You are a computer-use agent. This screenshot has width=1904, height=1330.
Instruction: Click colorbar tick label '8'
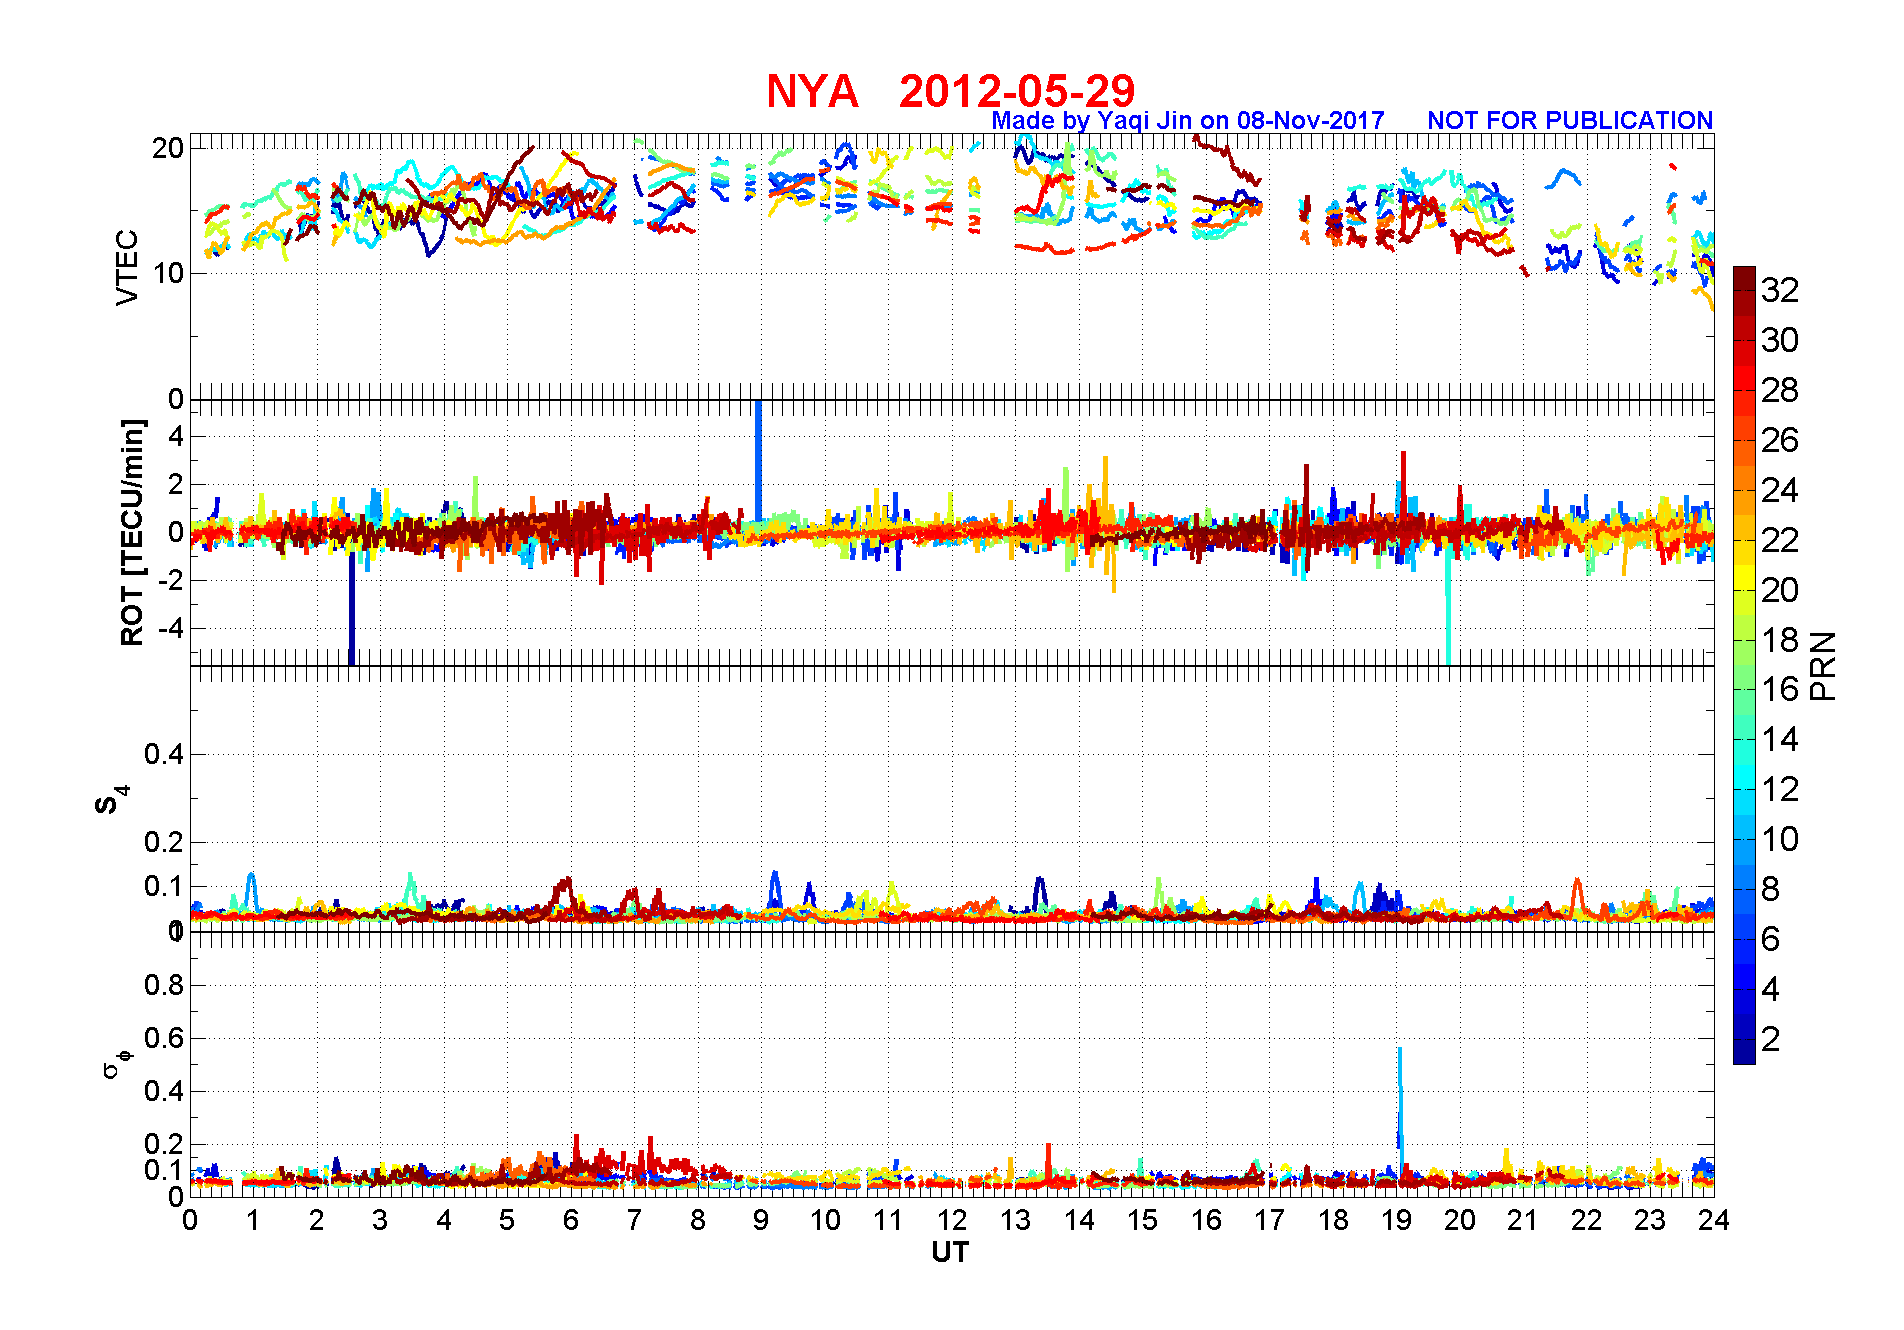pos(1770,889)
